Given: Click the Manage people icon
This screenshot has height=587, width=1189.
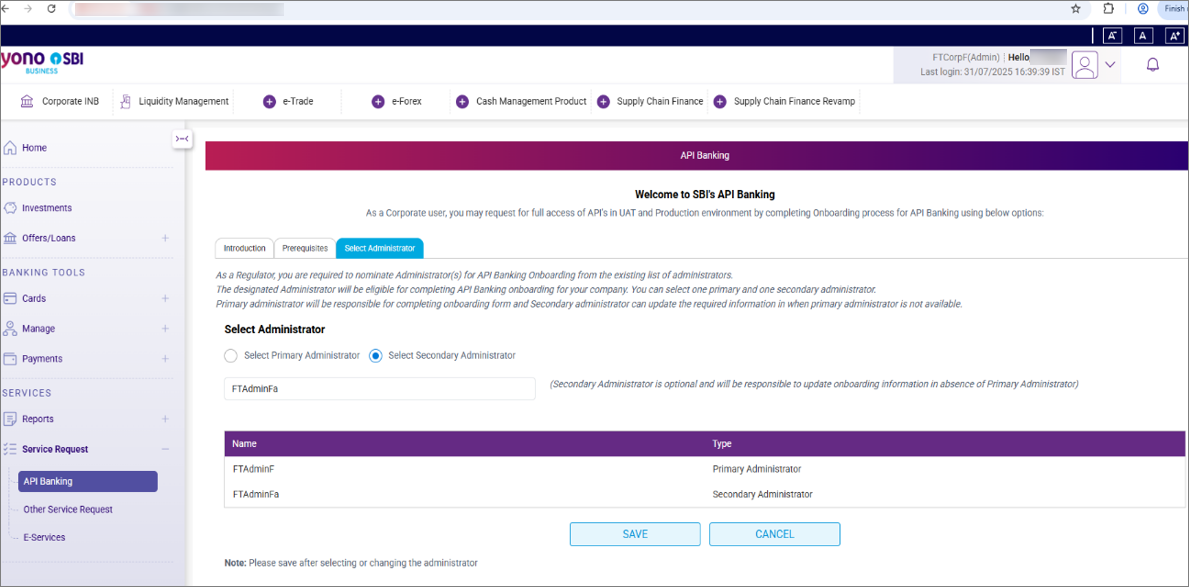Looking at the screenshot, I should click(11, 329).
